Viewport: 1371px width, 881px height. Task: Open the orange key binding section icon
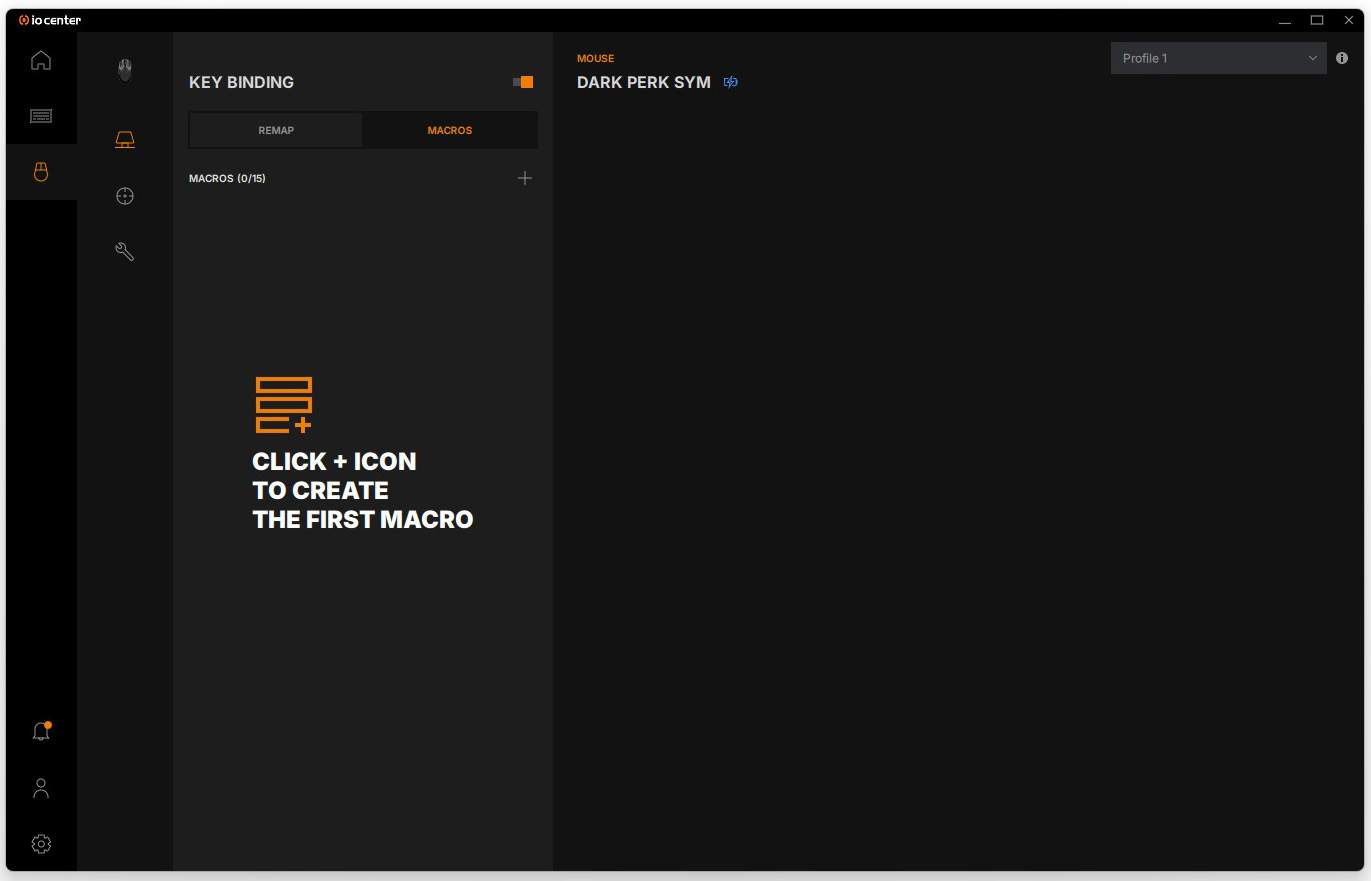(x=125, y=140)
